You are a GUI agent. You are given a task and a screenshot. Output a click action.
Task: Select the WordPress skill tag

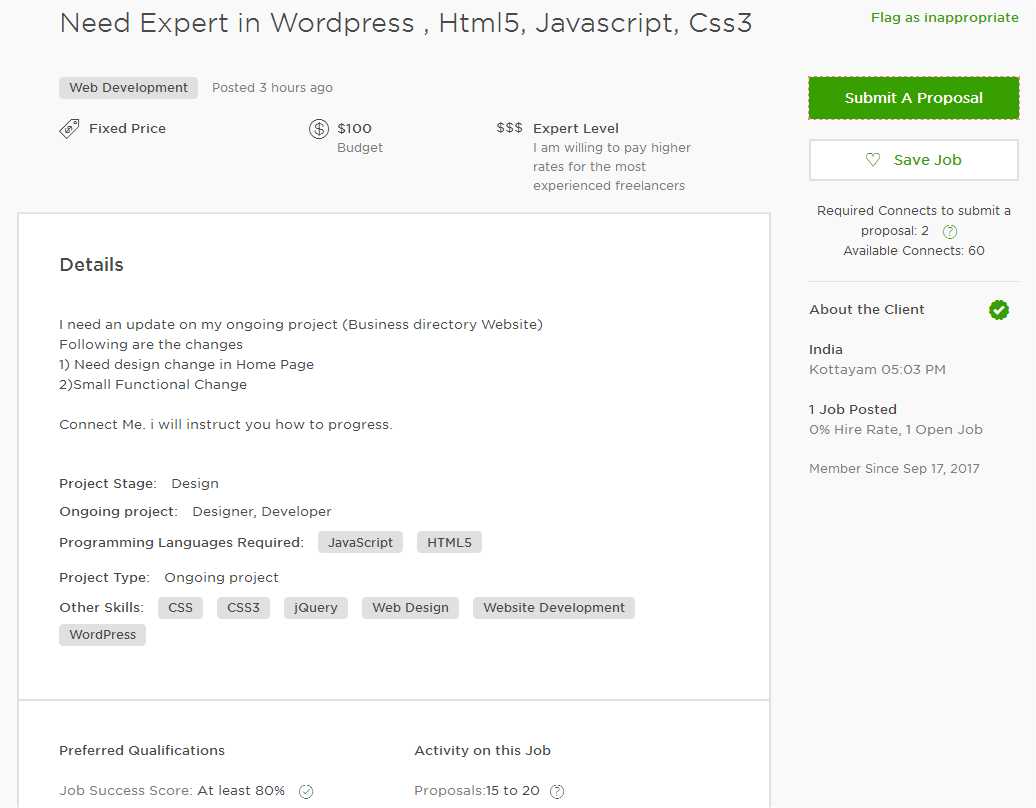pos(102,635)
